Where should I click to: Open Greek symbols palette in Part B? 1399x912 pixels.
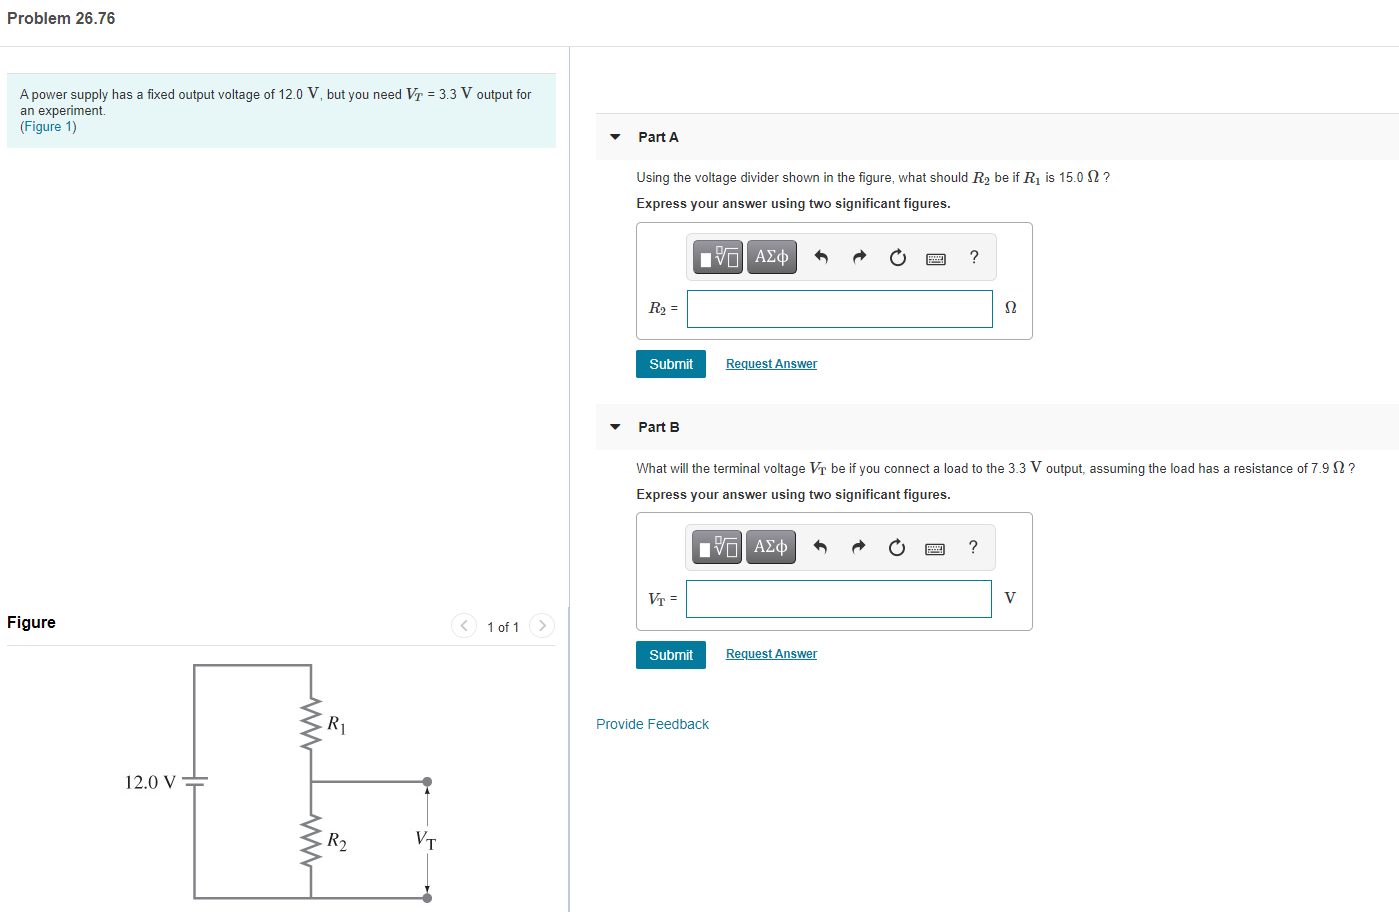point(770,548)
